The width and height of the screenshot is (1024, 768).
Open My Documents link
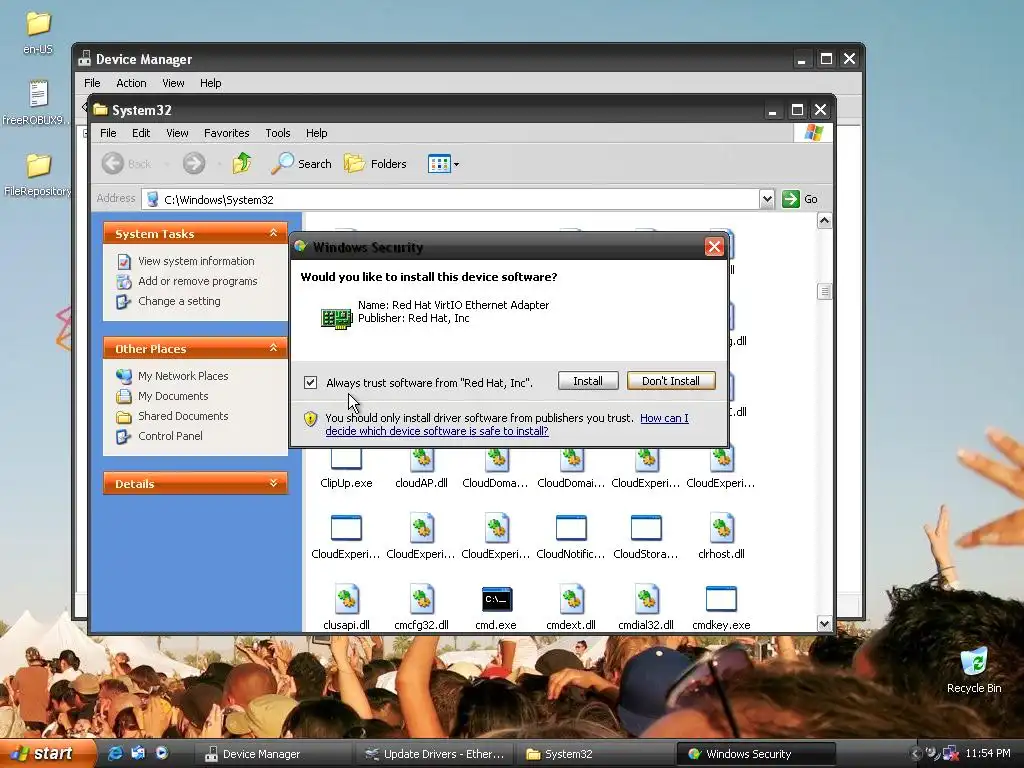(173, 396)
